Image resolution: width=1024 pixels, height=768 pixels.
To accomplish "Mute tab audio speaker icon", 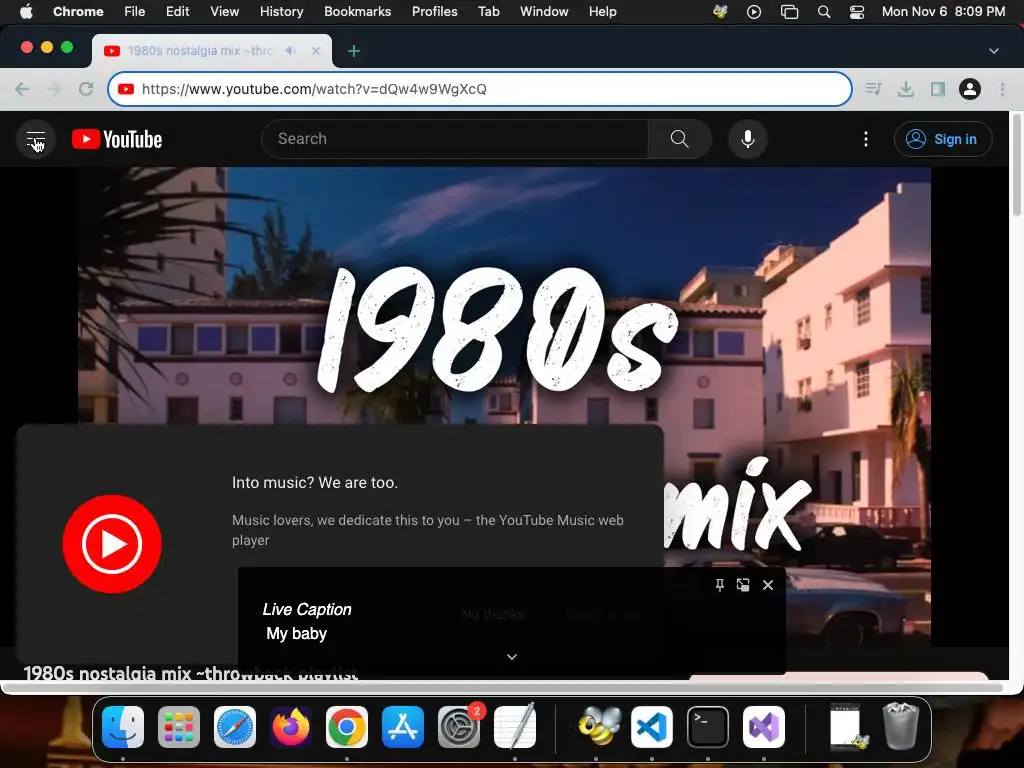I will click(290, 50).
